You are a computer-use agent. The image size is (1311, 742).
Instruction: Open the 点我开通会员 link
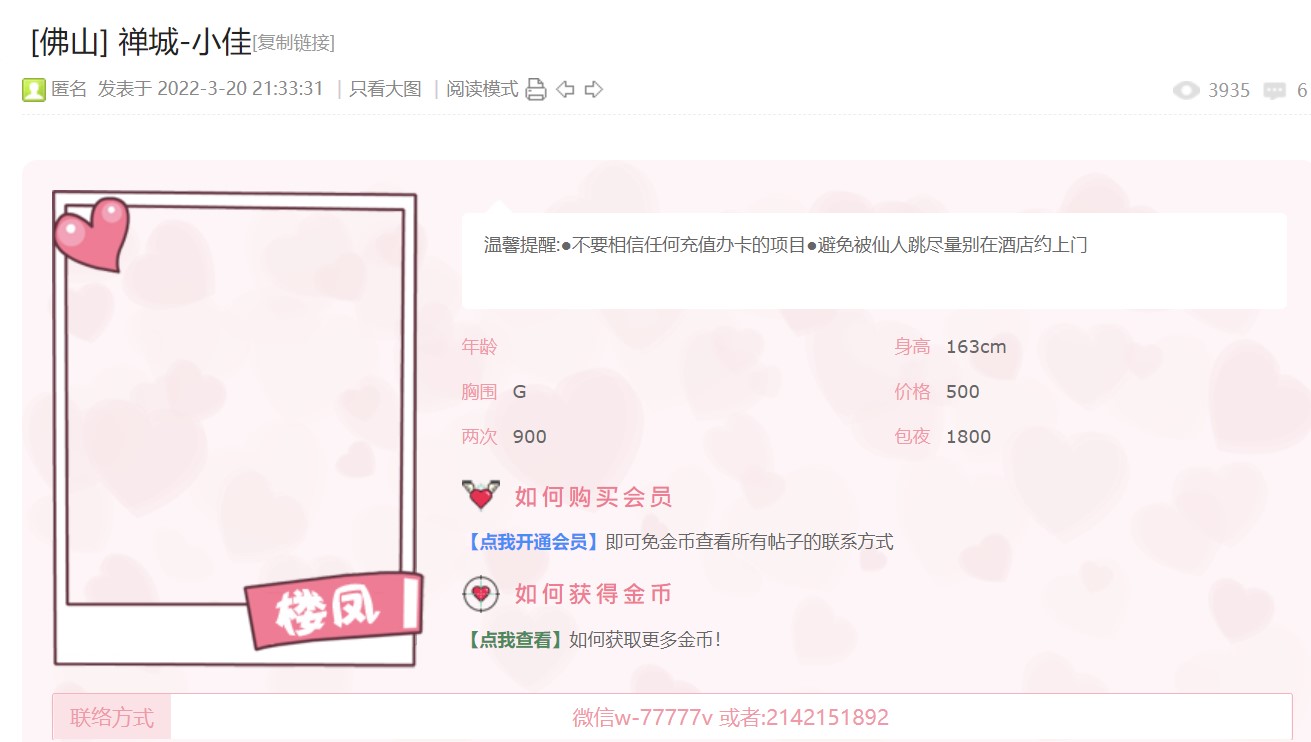click(533, 542)
